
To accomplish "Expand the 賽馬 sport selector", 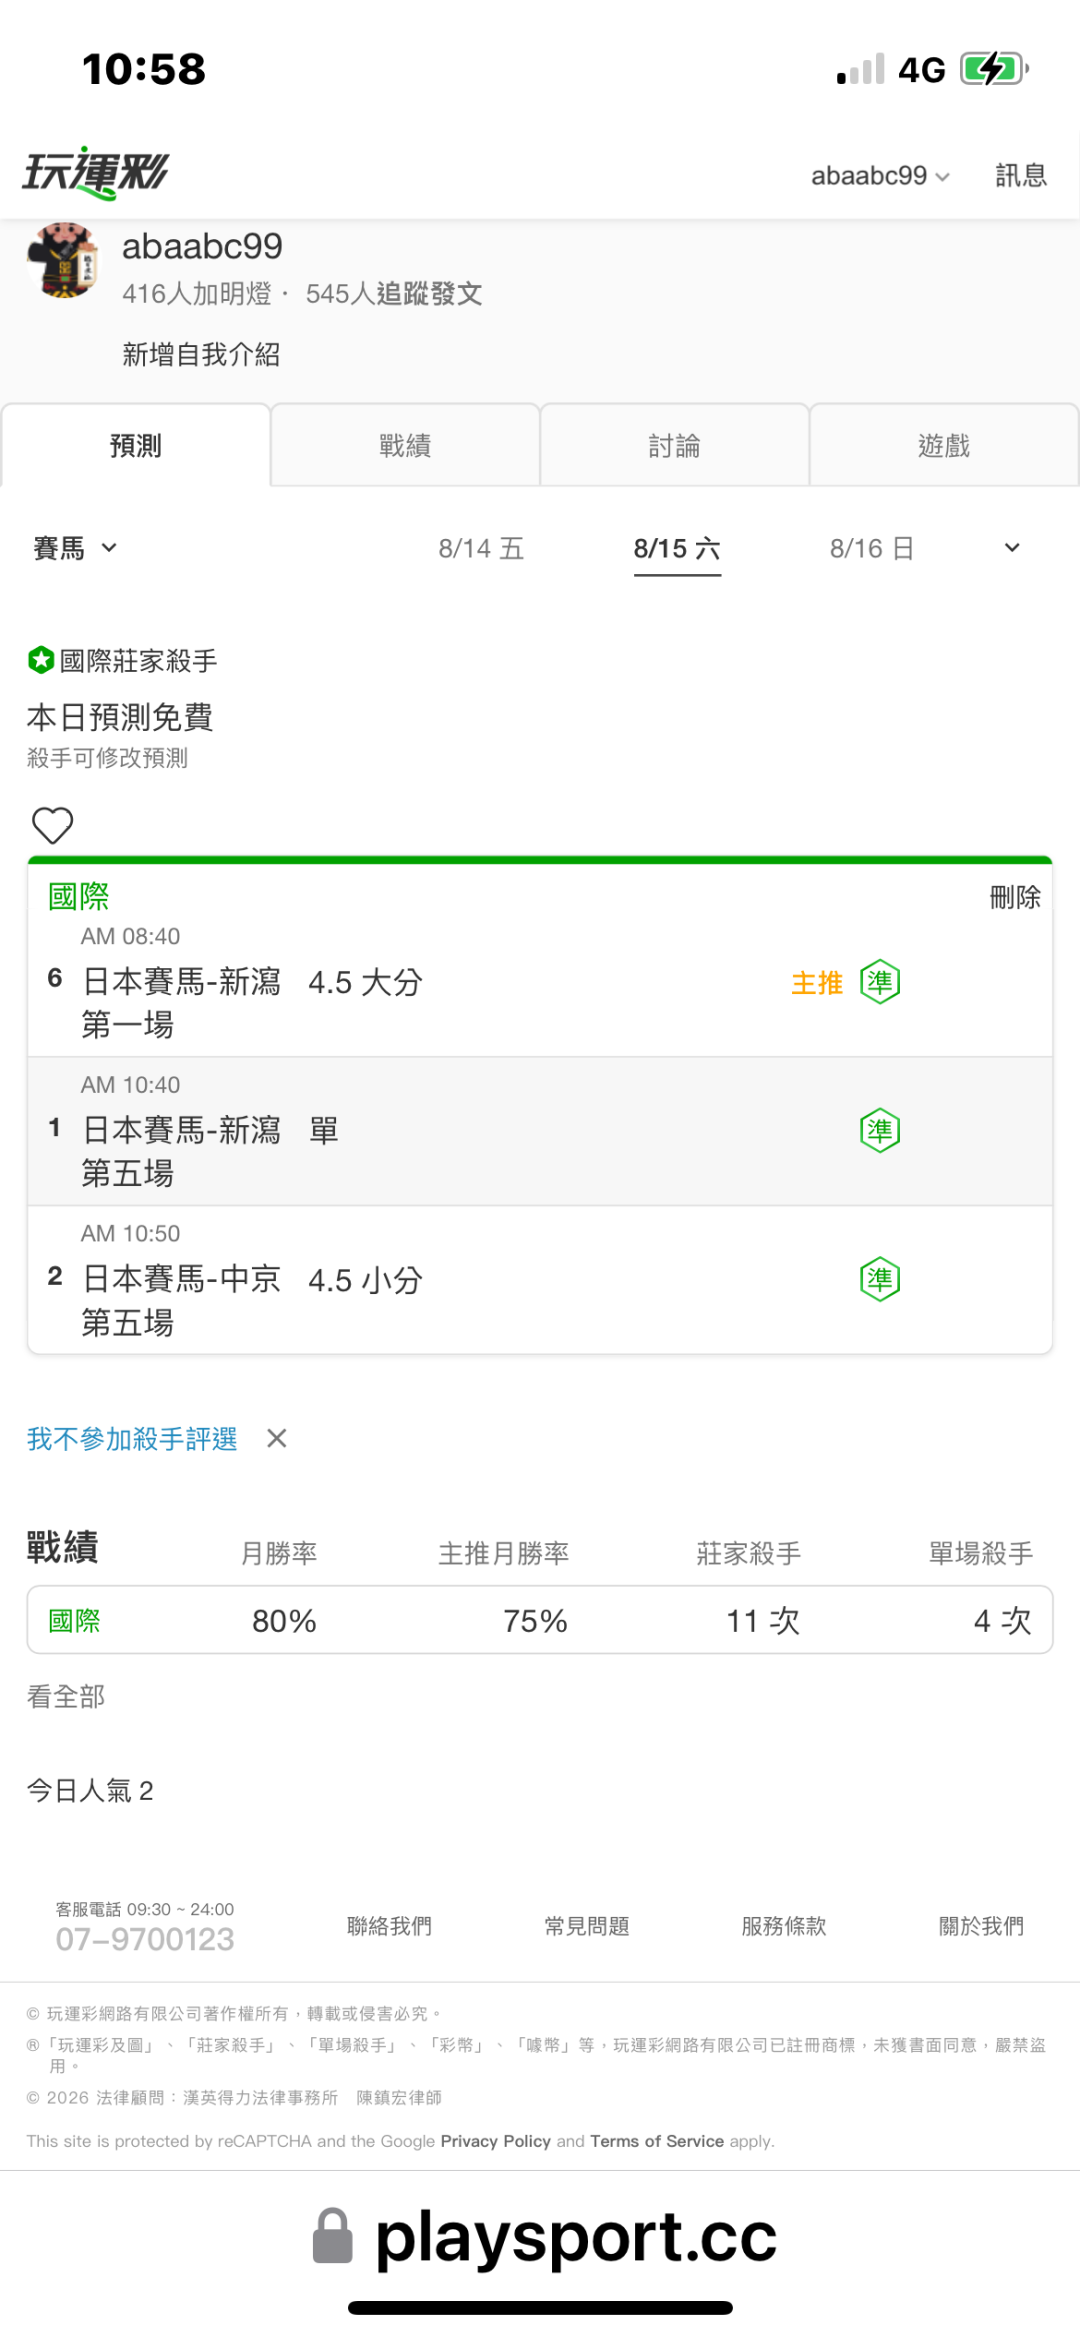I will [76, 548].
